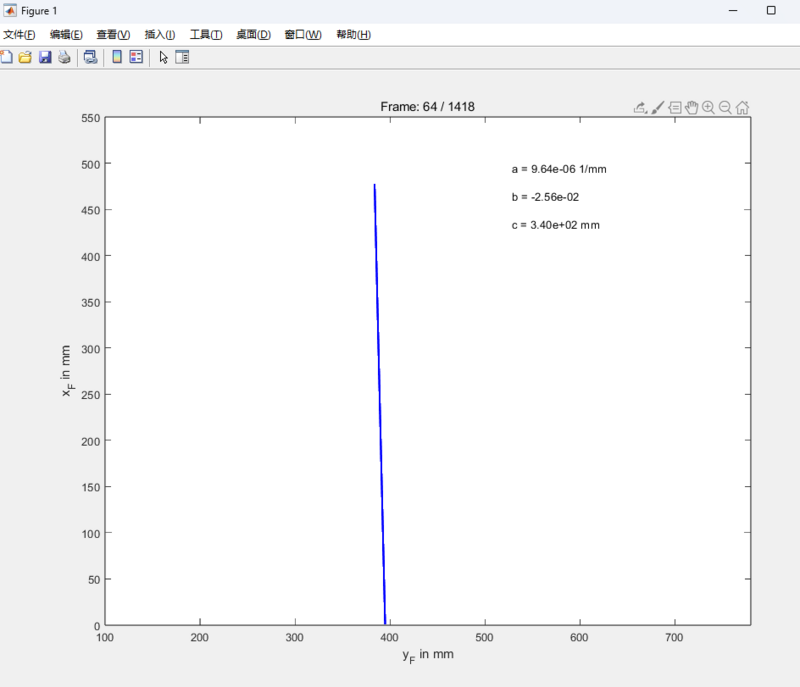Click the New Figure toolbar icon
Screen dimensions: 800x687
6,58
